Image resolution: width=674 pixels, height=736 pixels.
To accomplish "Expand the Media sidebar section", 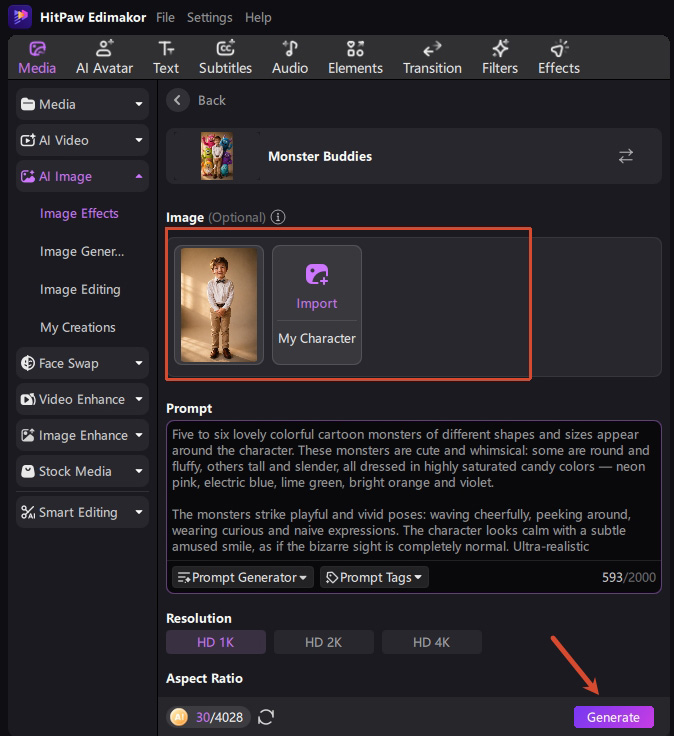I will coord(82,104).
